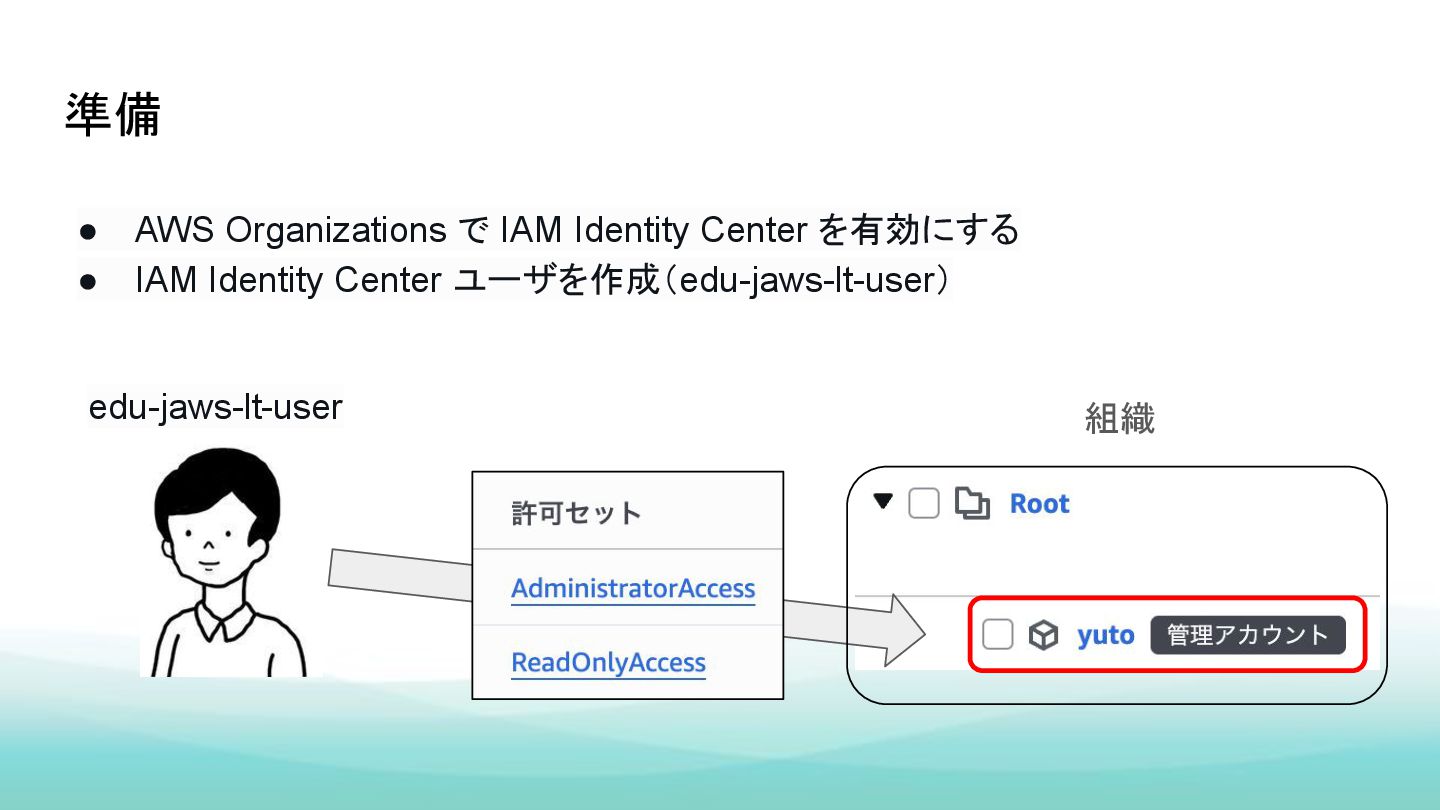1440x810 pixels.
Task: Click the 準備 slide title
Action: point(112,115)
